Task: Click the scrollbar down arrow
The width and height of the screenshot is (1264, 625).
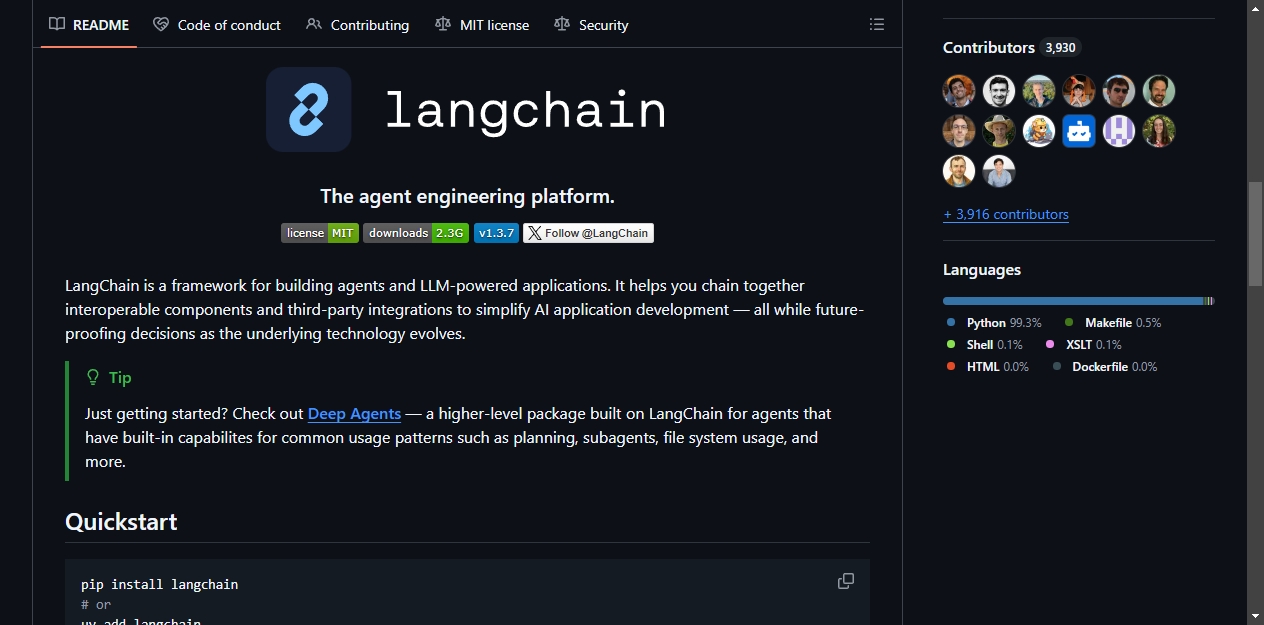Action: click(1255, 616)
